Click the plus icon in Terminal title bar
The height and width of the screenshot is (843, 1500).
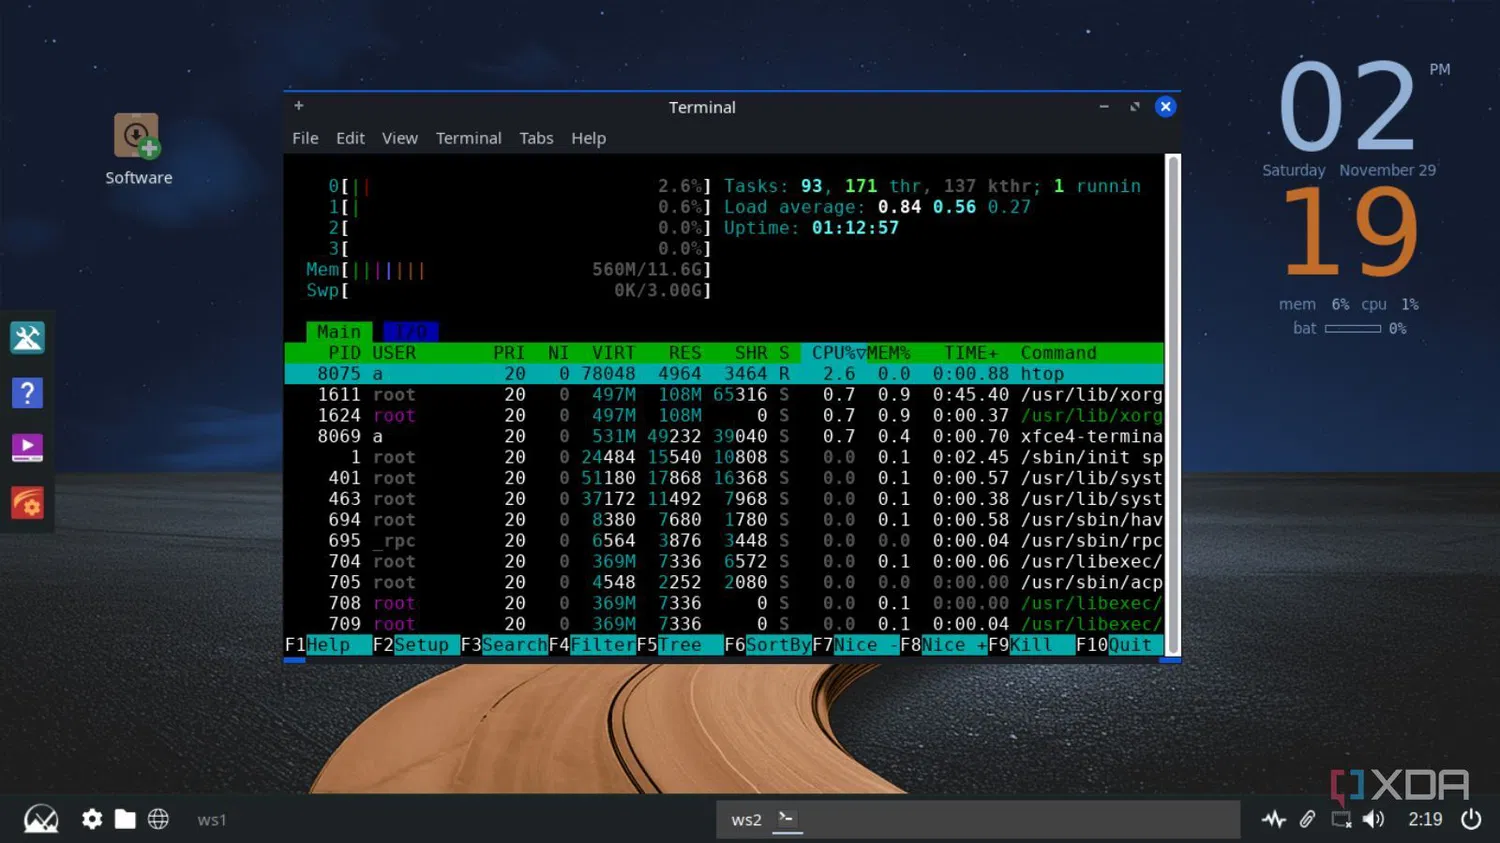[x=298, y=105]
